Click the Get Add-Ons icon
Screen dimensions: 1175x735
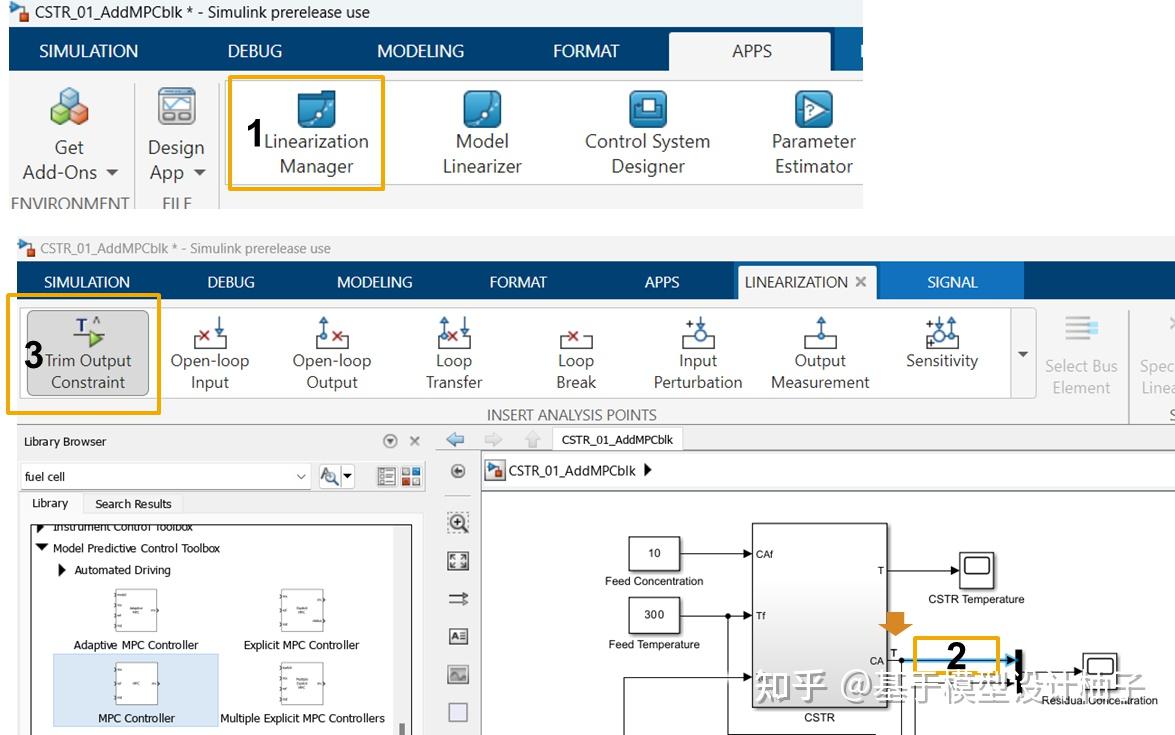(68, 105)
